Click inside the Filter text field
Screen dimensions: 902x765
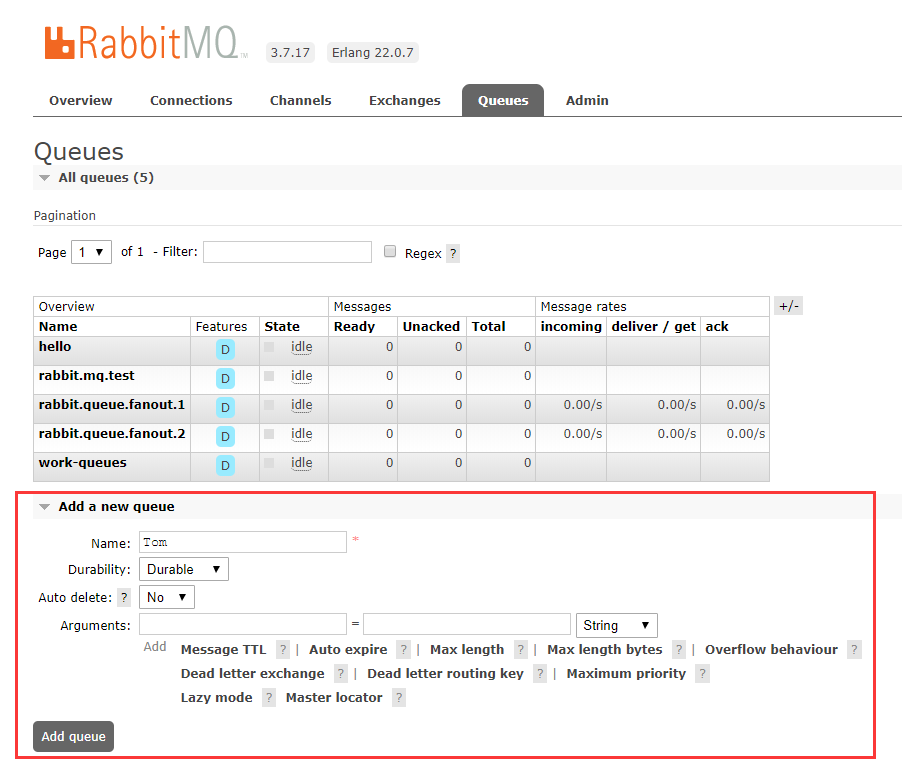pyautogui.click(x=287, y=252)
